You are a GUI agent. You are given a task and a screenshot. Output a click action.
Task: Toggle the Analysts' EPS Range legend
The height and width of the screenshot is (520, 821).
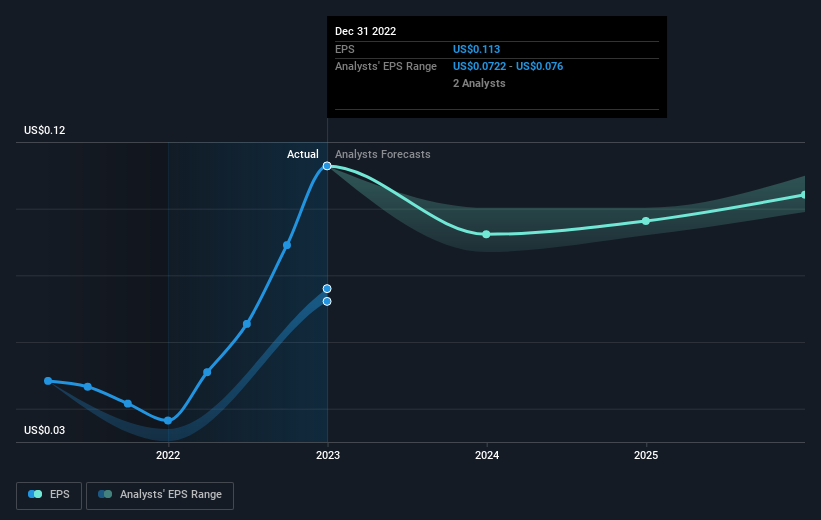click(x=160, y=495)
